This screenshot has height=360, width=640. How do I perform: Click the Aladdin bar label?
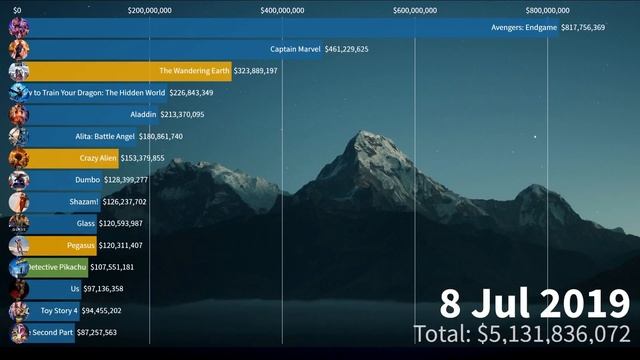click(x=143, y=114)
